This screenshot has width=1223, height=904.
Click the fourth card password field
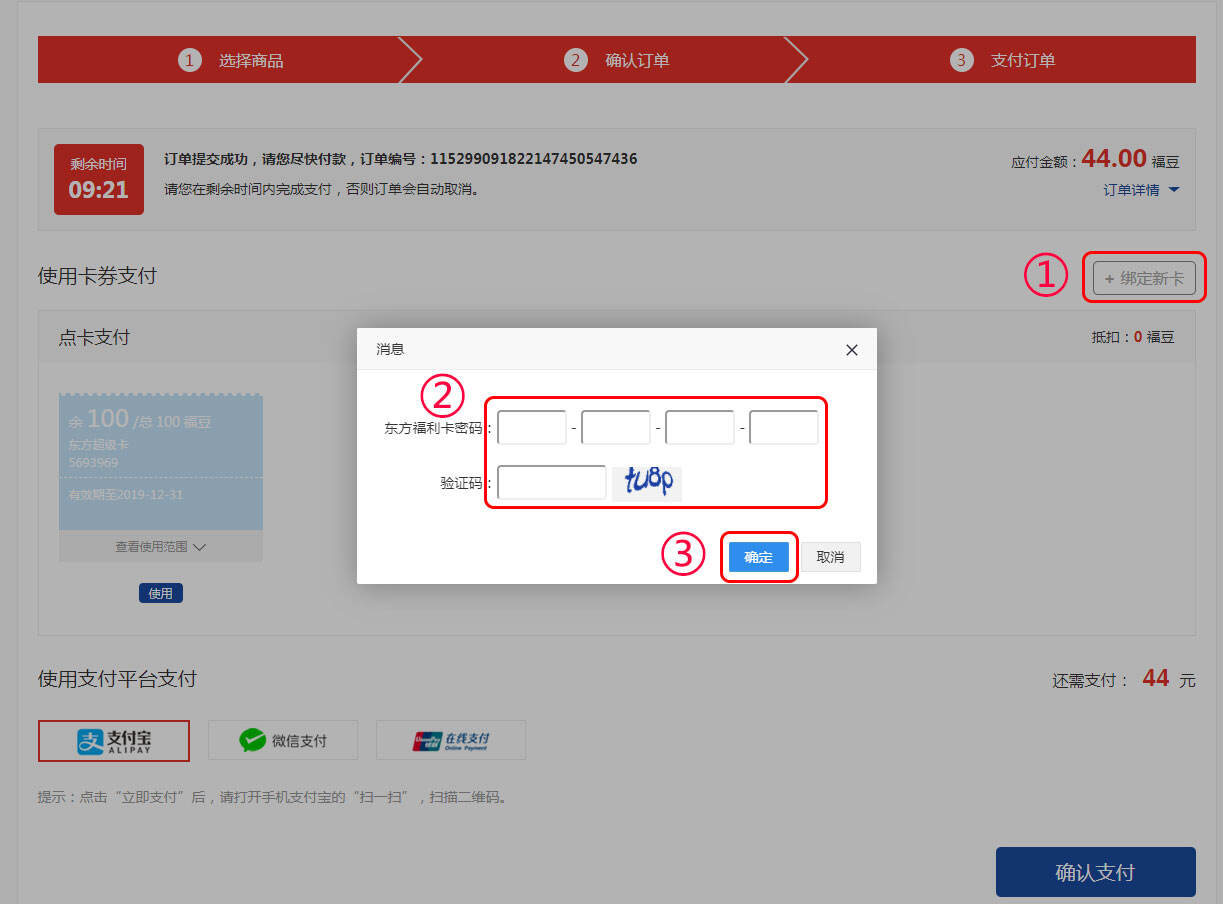[x=784, y=428]
